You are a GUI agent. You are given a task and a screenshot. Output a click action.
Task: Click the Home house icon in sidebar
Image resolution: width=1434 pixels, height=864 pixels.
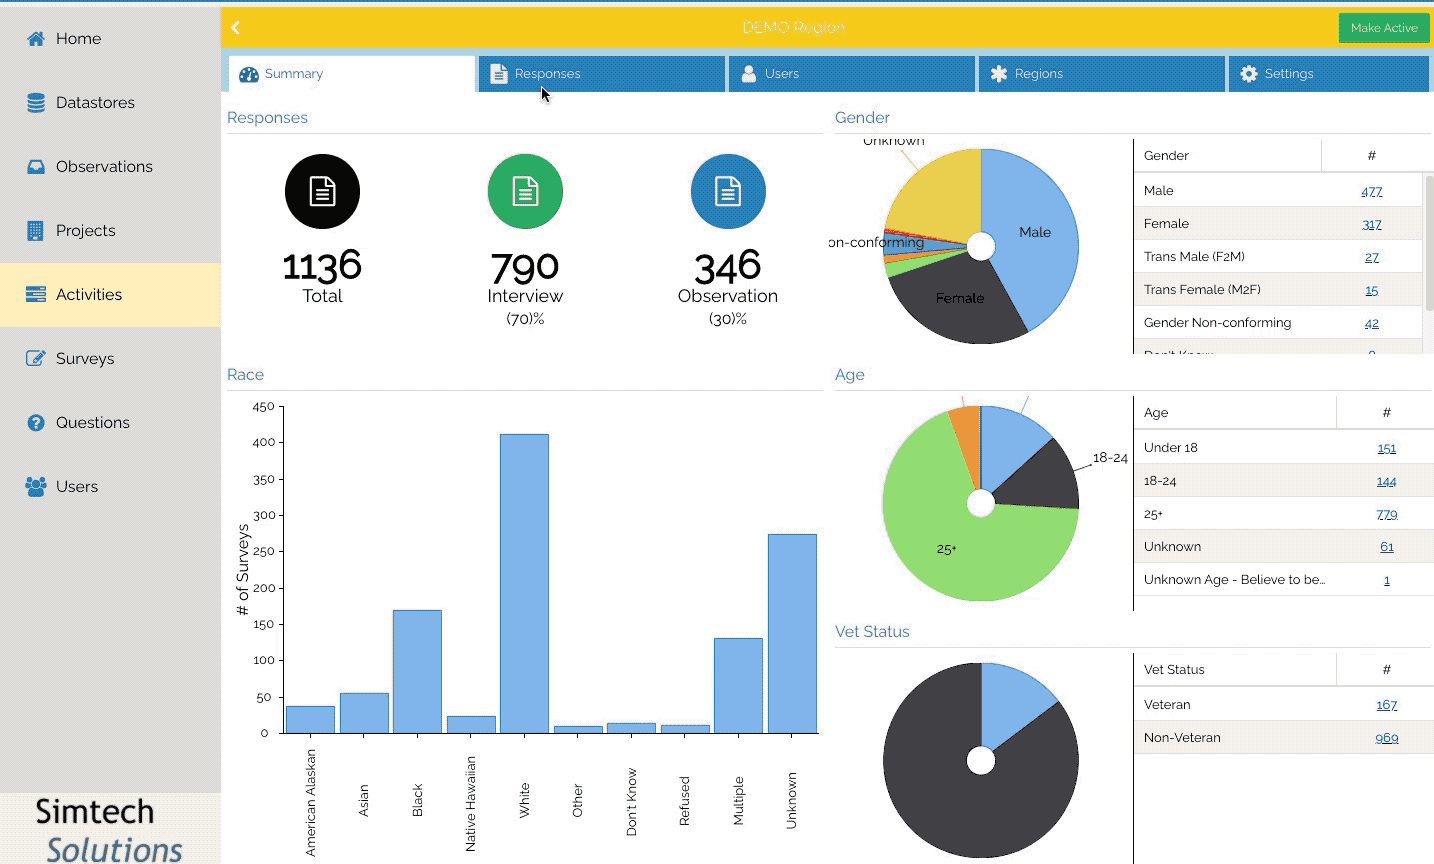[36, 39]
